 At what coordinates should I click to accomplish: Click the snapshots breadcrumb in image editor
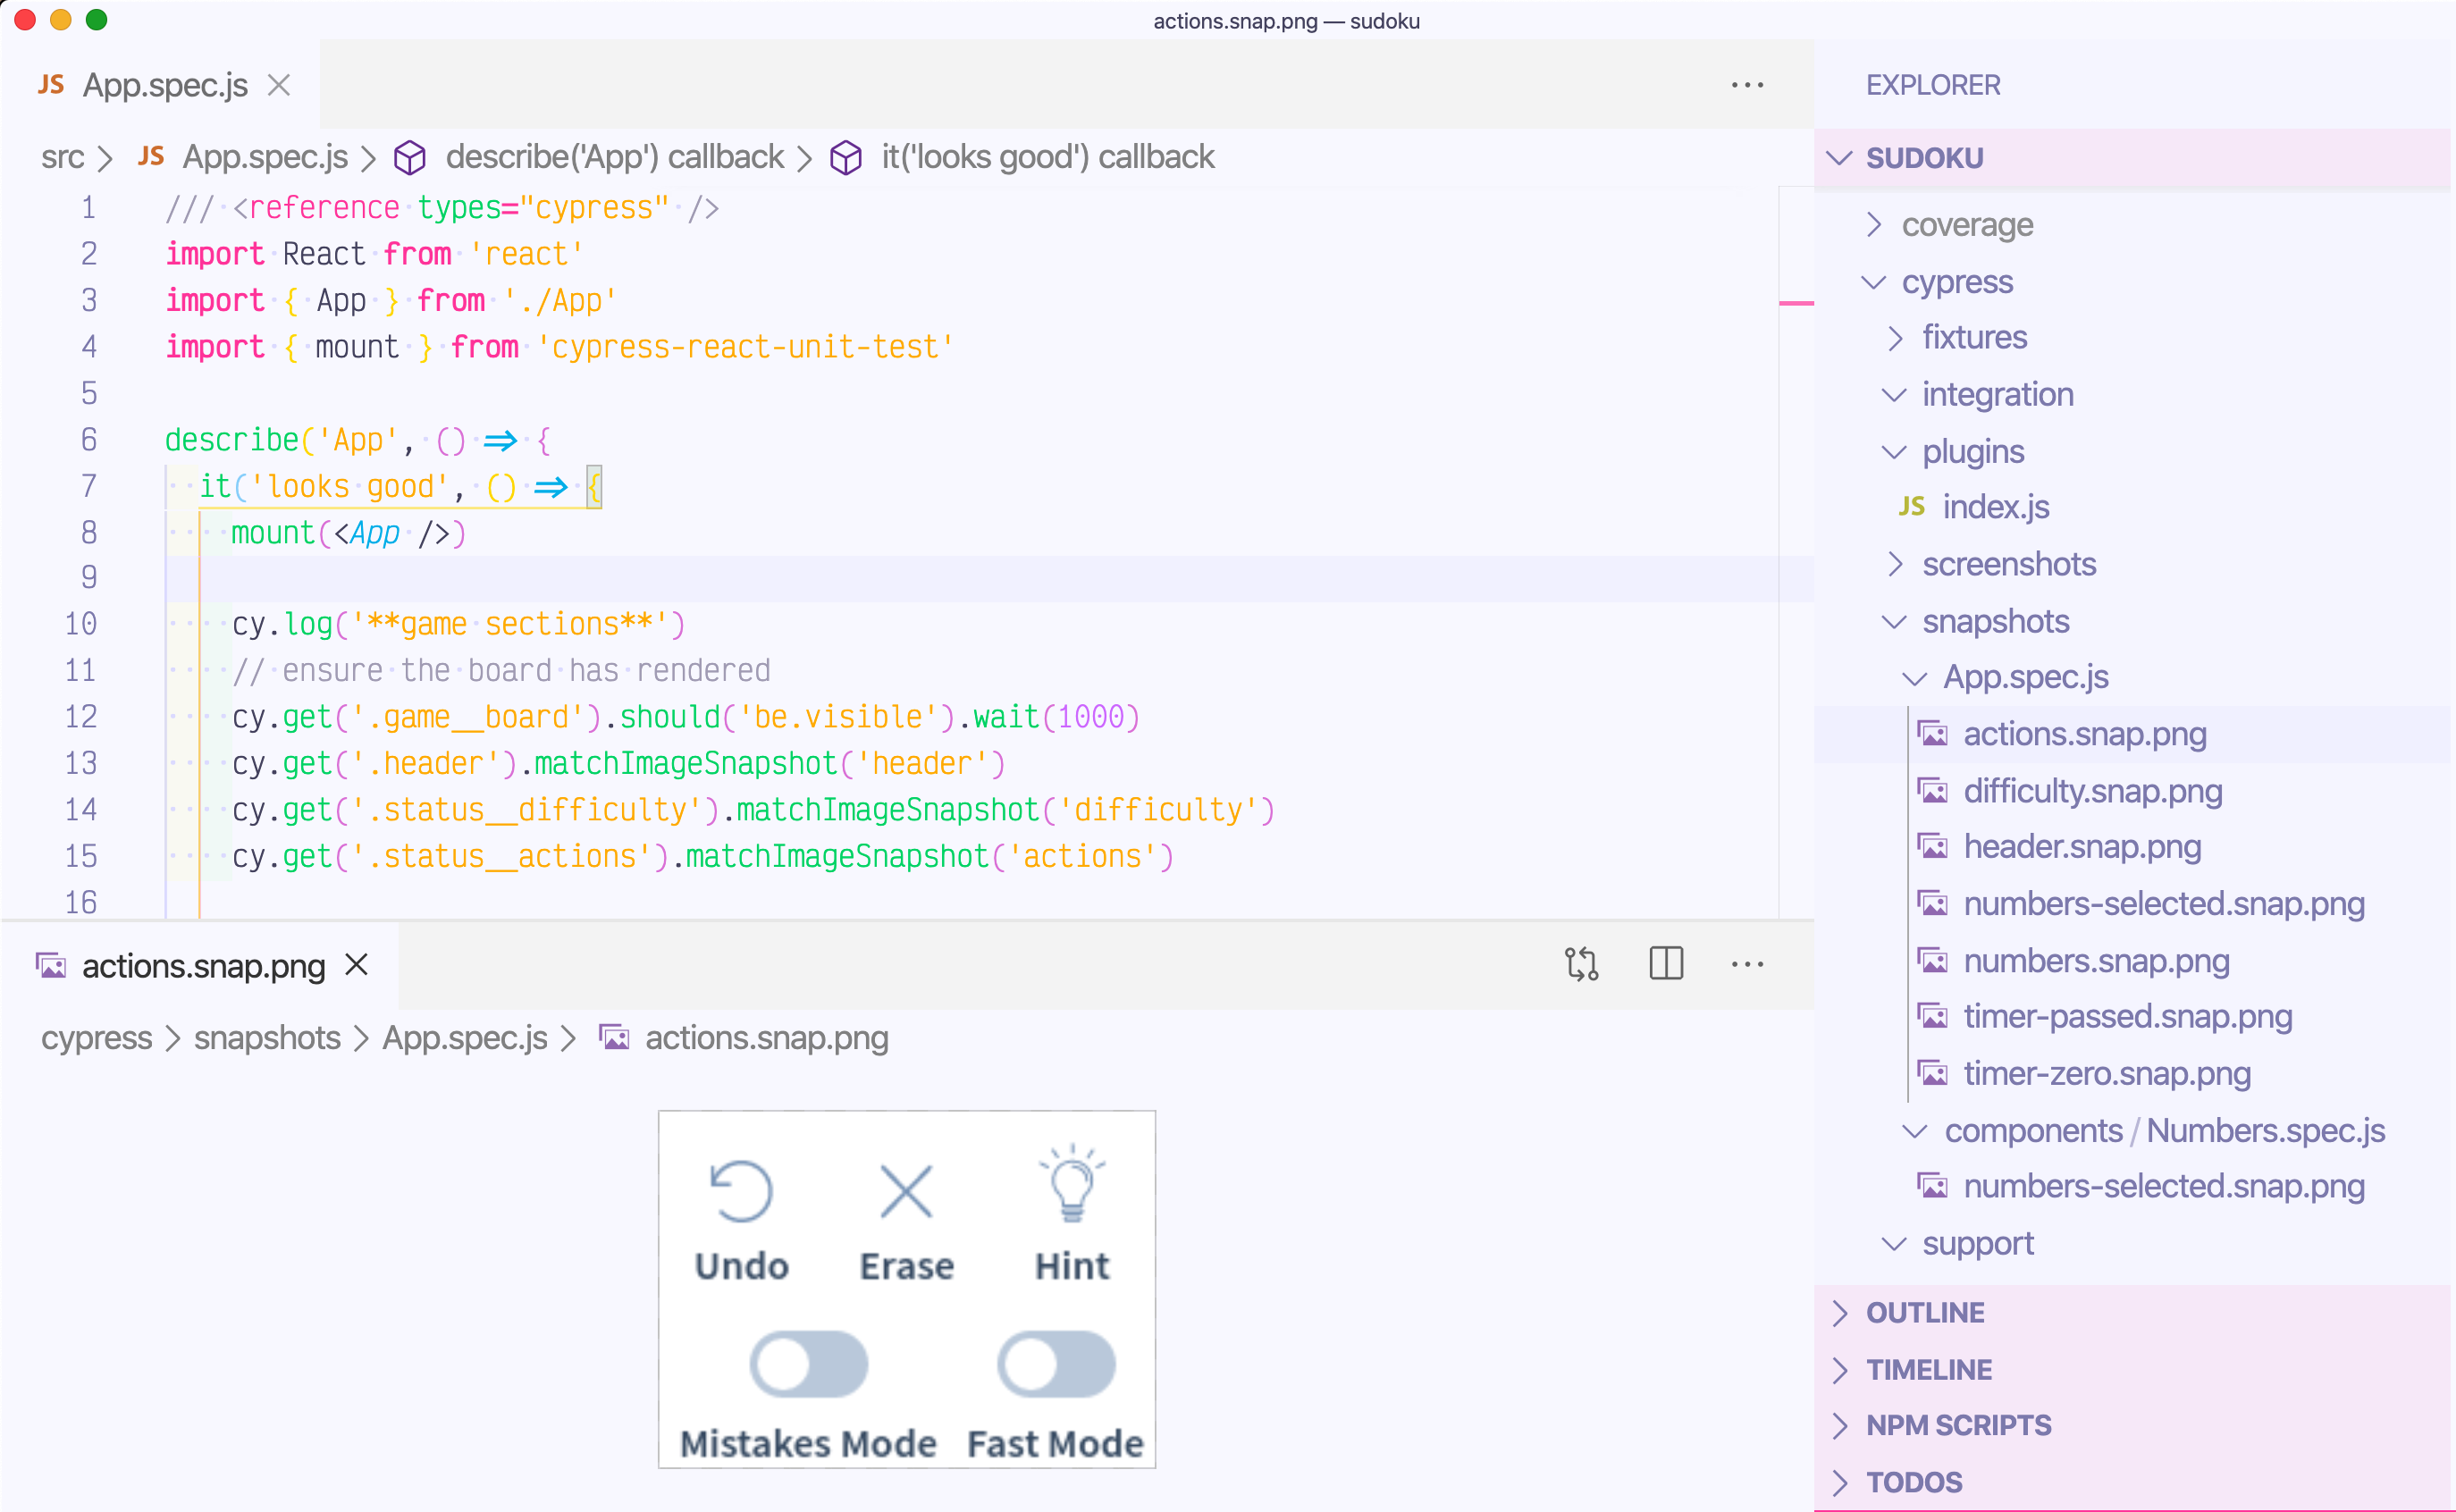point(266,1038)
